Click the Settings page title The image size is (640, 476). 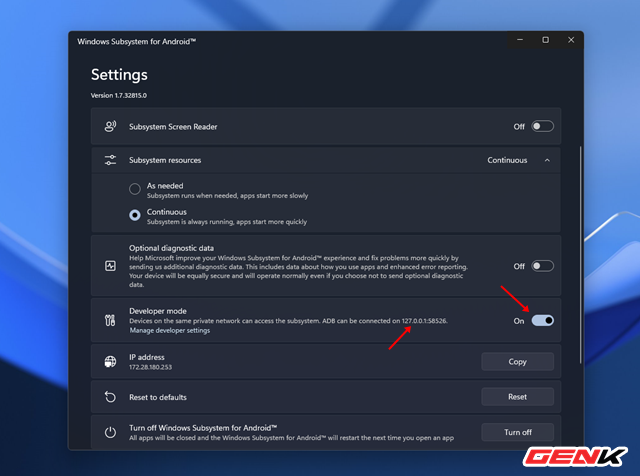coord(119,75)
